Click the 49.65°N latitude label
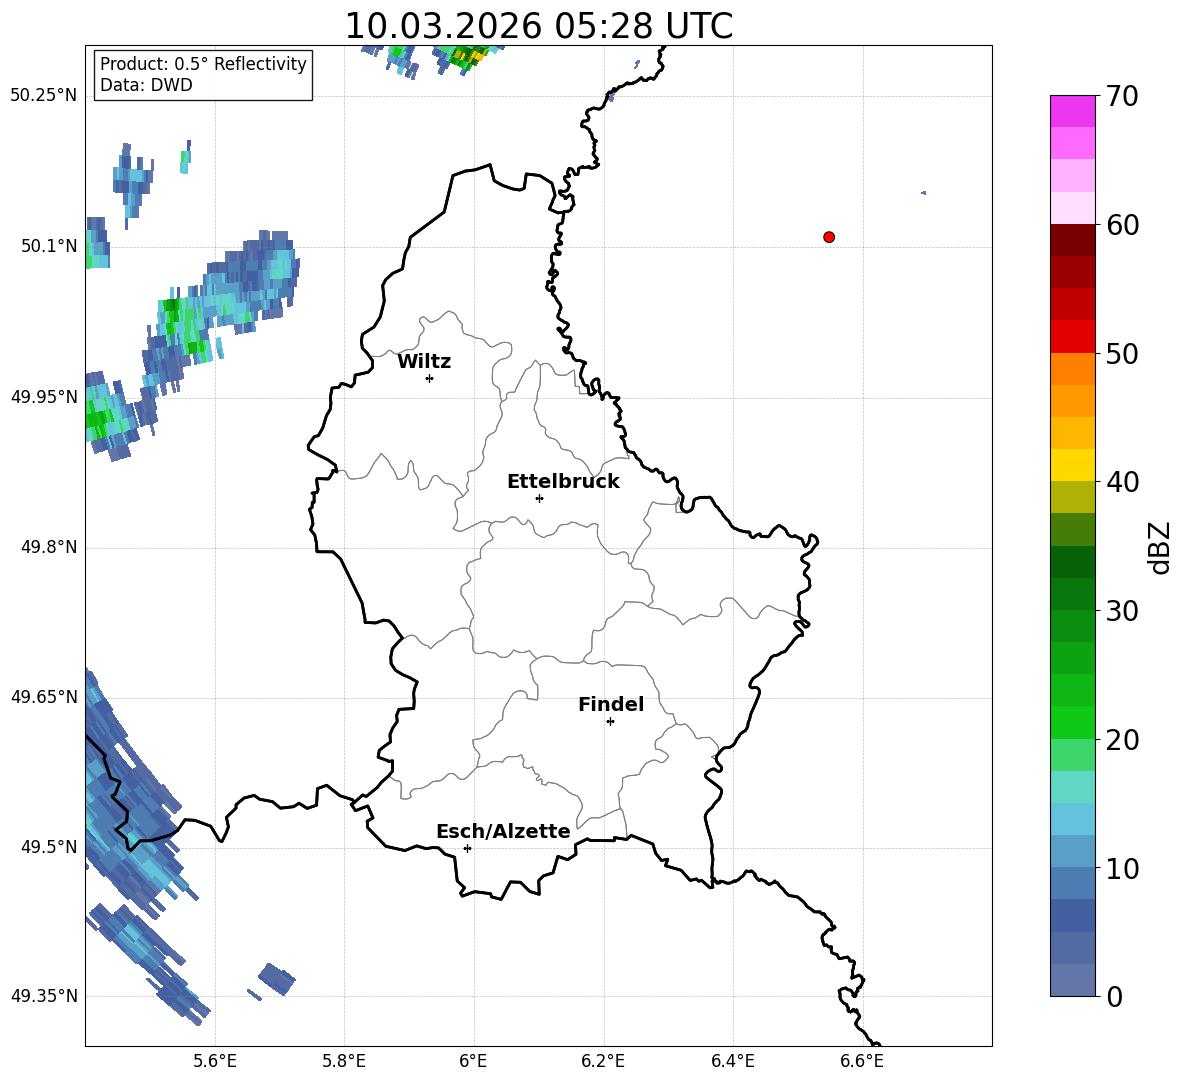The height and width of the screenshot is (1081, 1184). [44, 696]
